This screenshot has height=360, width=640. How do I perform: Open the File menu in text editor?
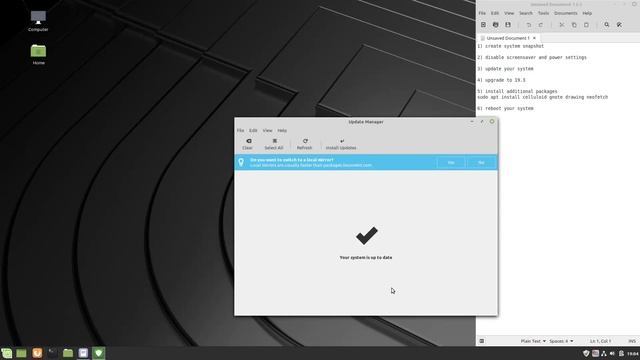(482, 13)
